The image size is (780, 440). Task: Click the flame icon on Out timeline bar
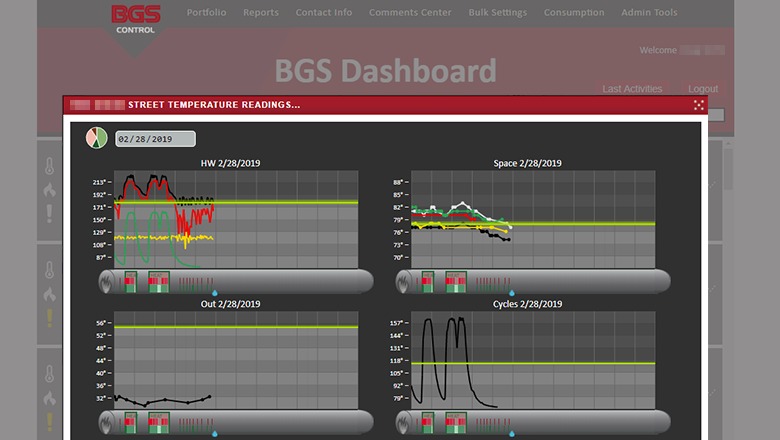pos(105,423)
